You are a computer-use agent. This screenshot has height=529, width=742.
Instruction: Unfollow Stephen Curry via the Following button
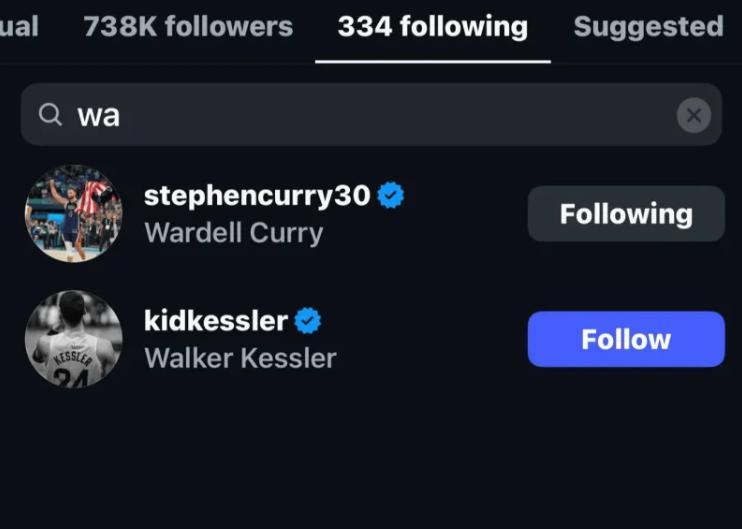coord(626,213)
